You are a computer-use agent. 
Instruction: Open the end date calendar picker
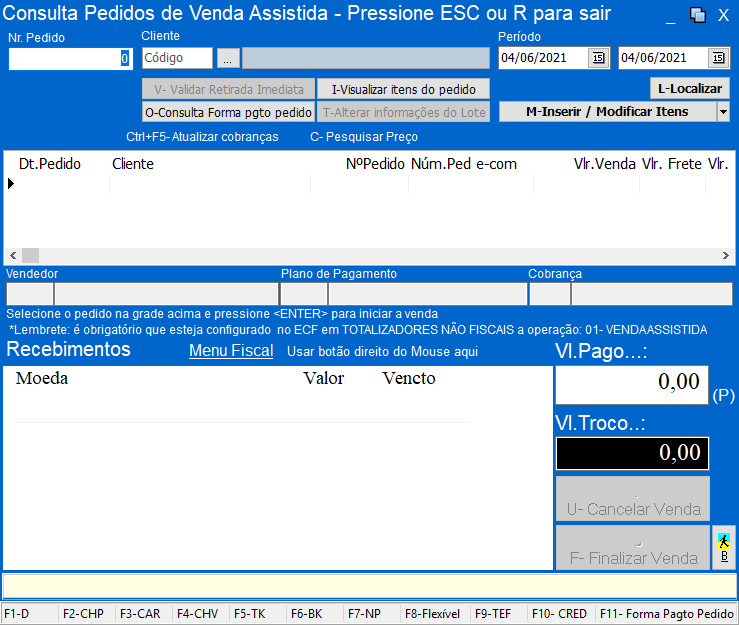pos(717,58)
